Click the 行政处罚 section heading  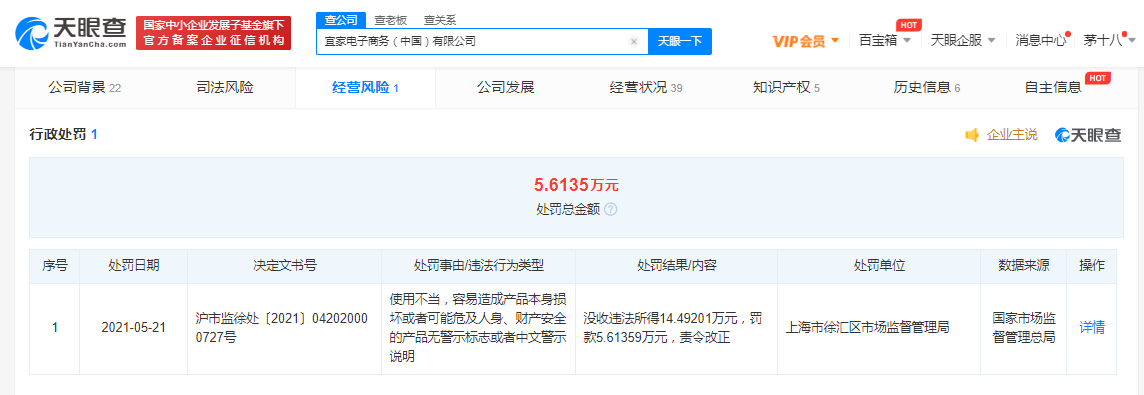(63, 134)
